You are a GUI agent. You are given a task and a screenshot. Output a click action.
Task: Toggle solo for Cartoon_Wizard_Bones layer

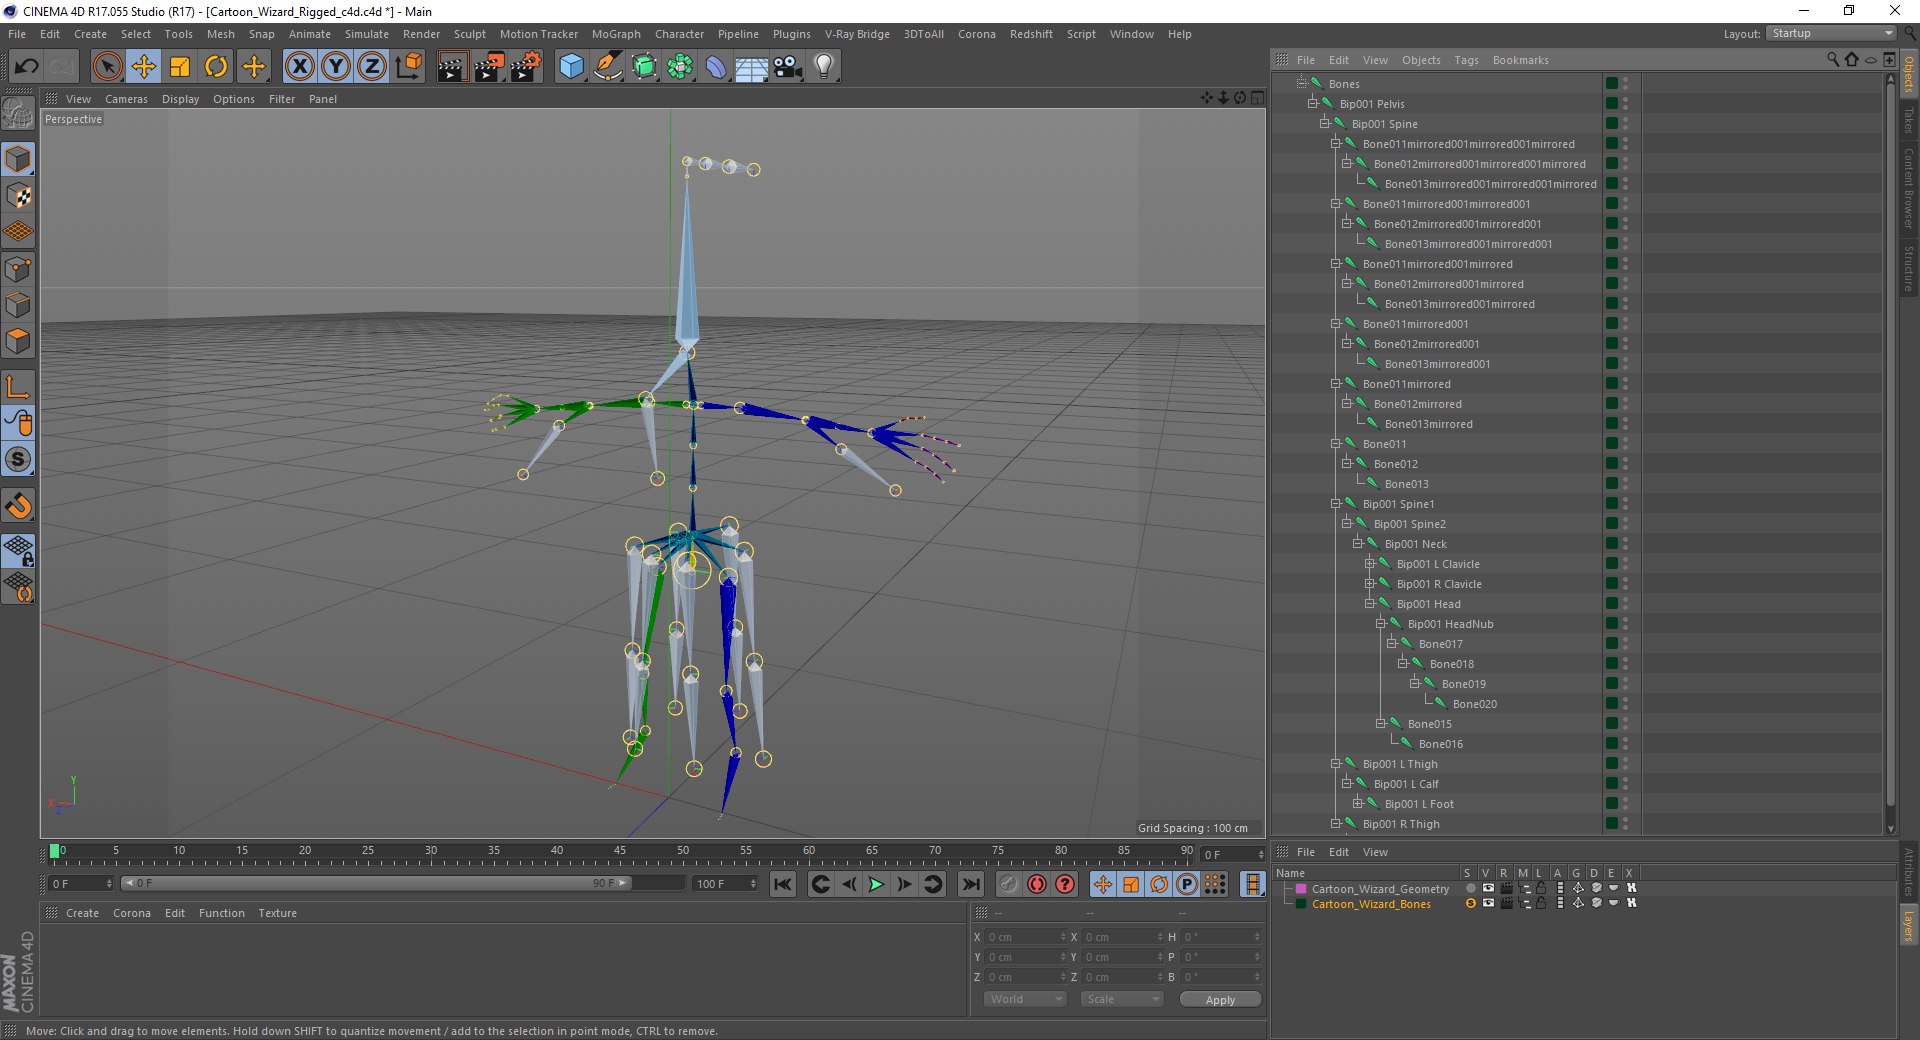(x=1470, y=903)
